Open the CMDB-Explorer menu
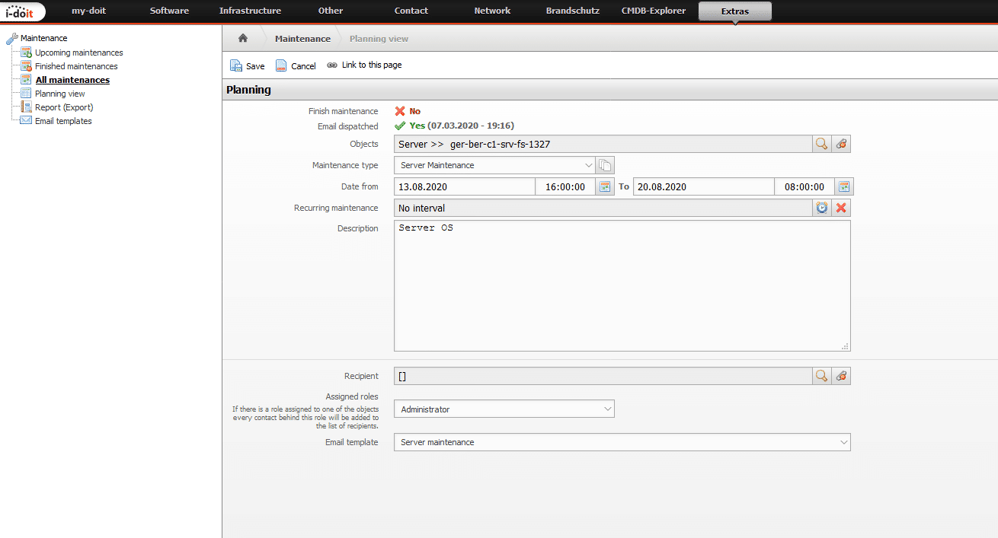The height and width of the screenshot is (538, 998). (x=653, y=11)
